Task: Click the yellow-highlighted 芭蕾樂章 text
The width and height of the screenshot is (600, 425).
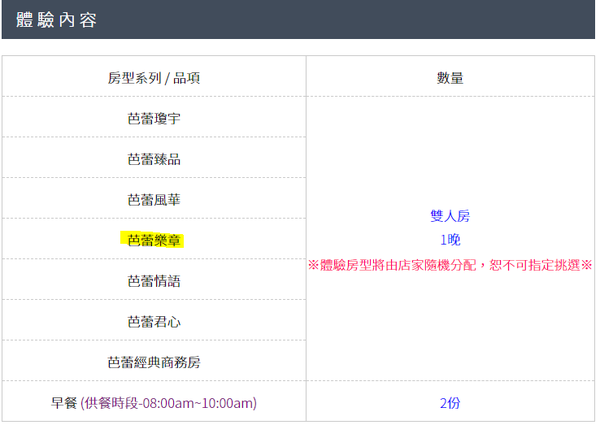Action: [x=154, y=240]
